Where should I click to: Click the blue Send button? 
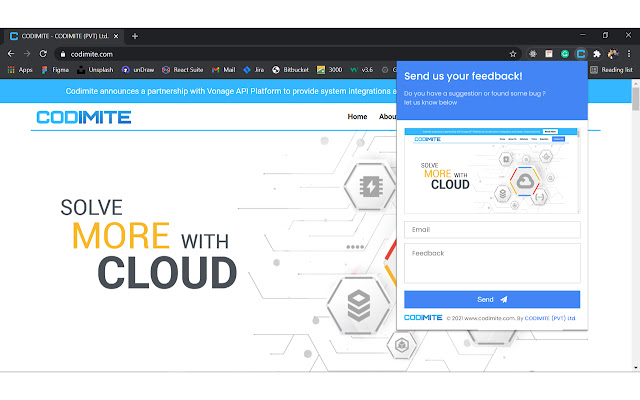click(x=492, y=299)
